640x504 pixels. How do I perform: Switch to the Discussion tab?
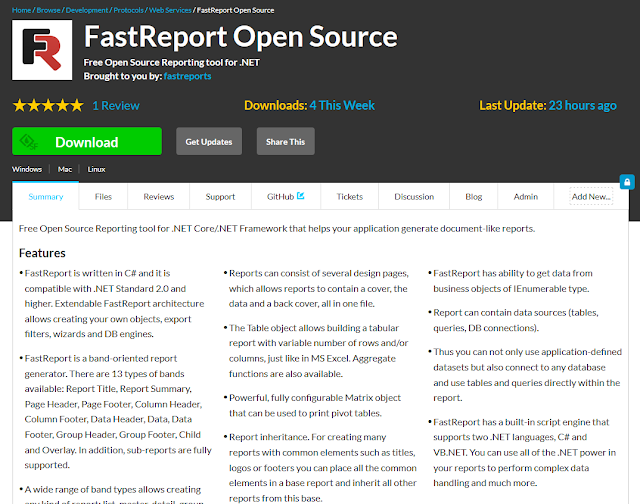414,197
